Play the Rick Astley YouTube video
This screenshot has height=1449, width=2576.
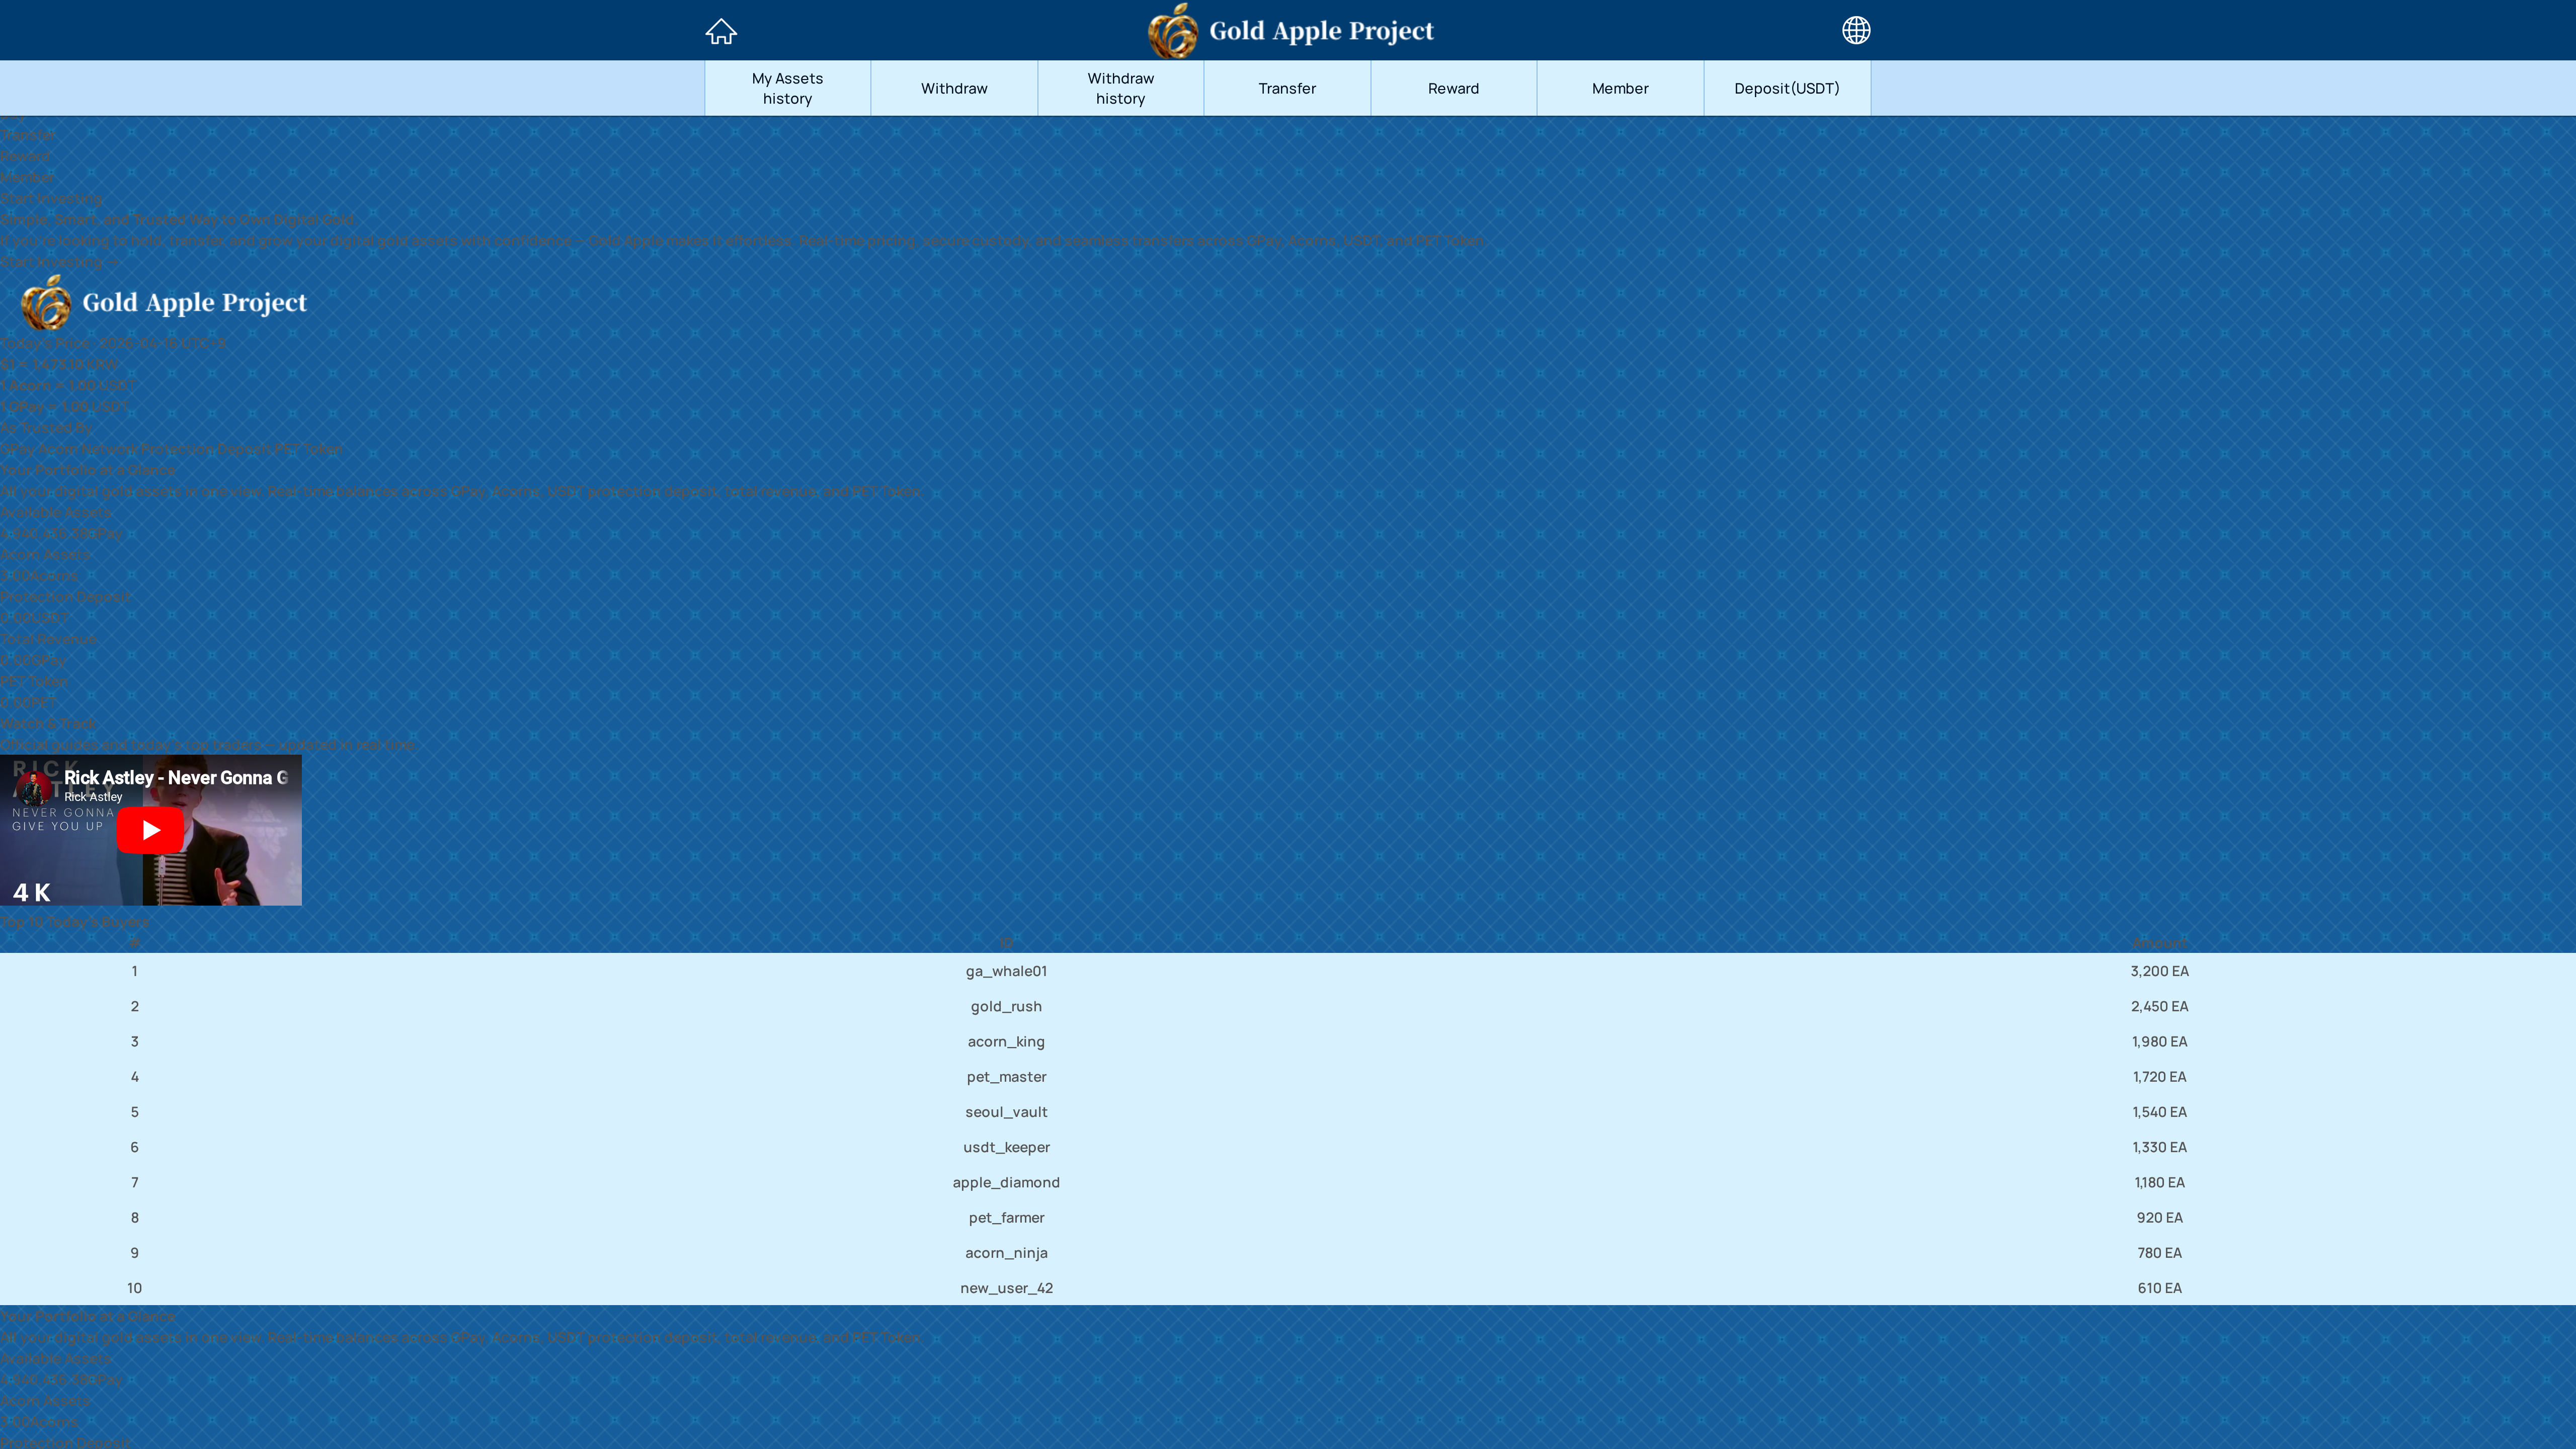point(150,830)
